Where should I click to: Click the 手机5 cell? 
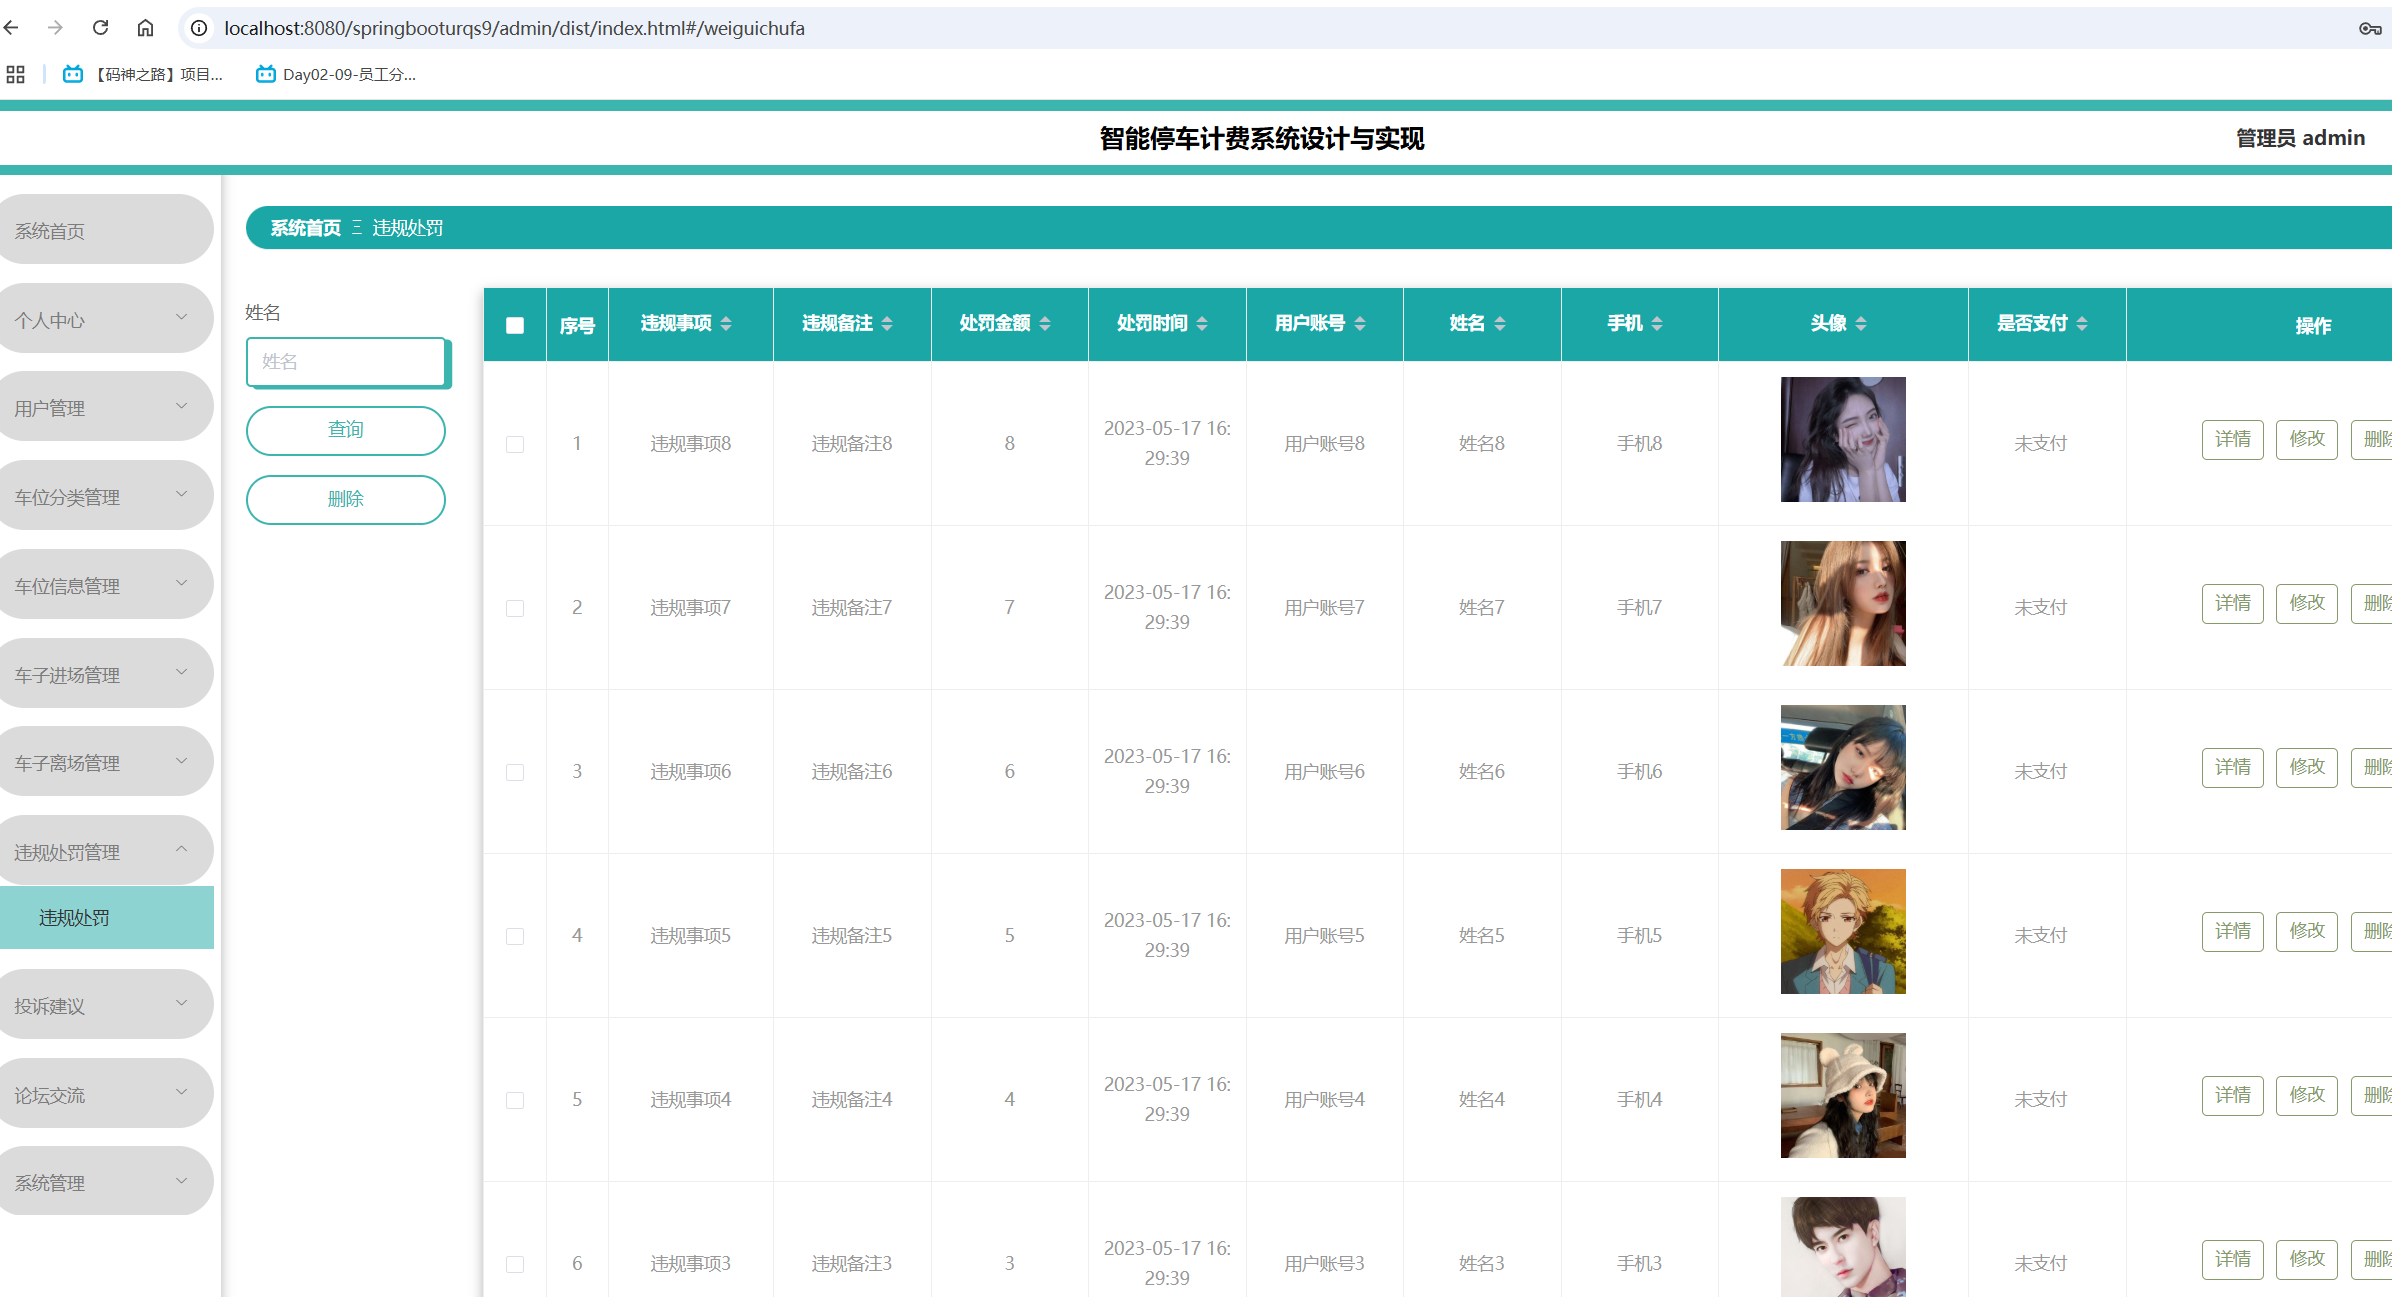click(x=1639, y=935)
